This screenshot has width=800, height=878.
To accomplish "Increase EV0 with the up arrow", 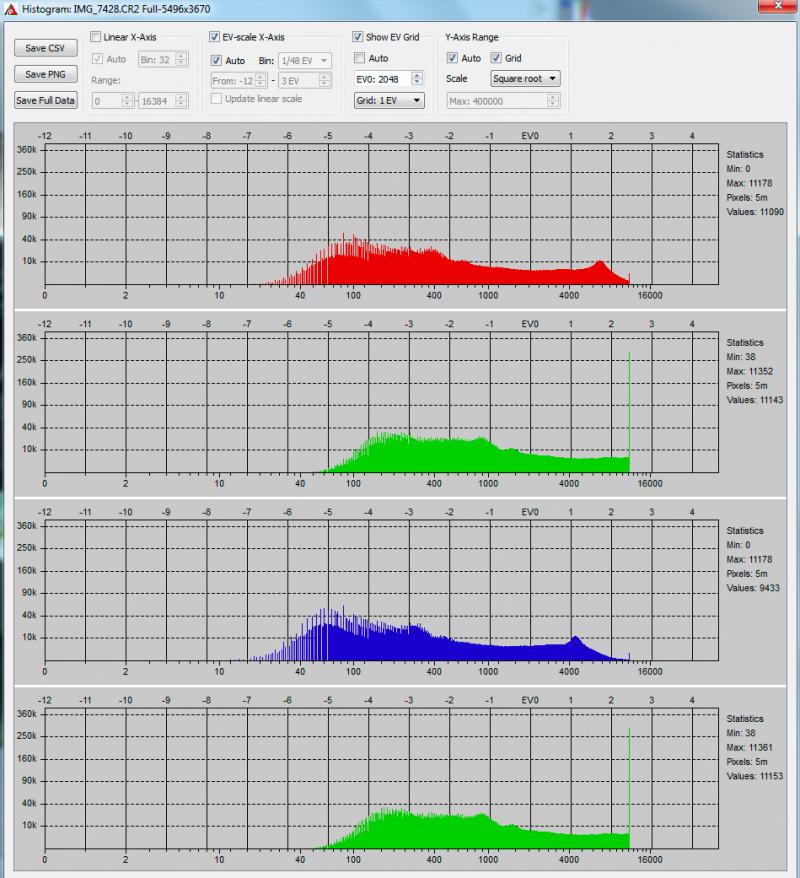I will [x=417, y=76].
